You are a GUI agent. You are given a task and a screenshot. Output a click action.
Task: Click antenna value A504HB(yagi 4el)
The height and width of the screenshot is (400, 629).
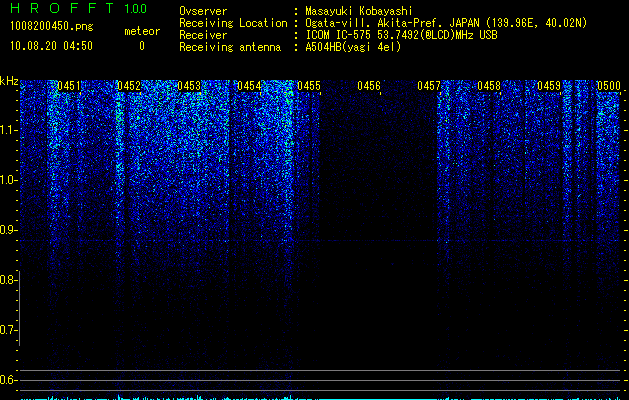[353, 47]
